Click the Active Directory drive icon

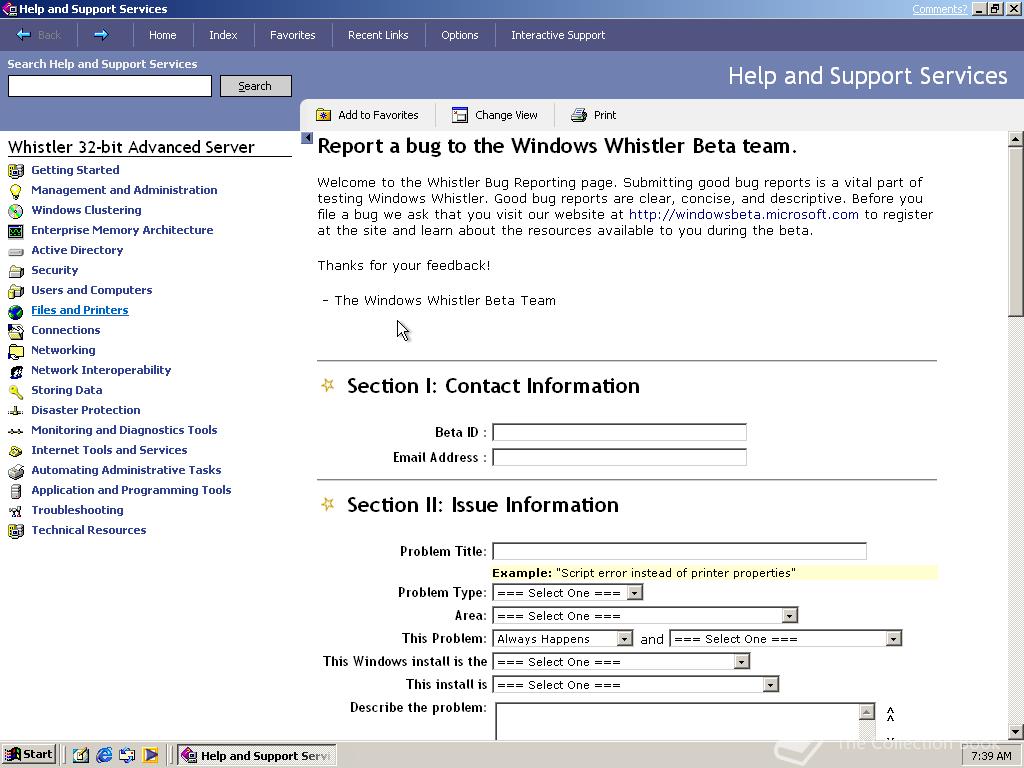click(16, 251)
